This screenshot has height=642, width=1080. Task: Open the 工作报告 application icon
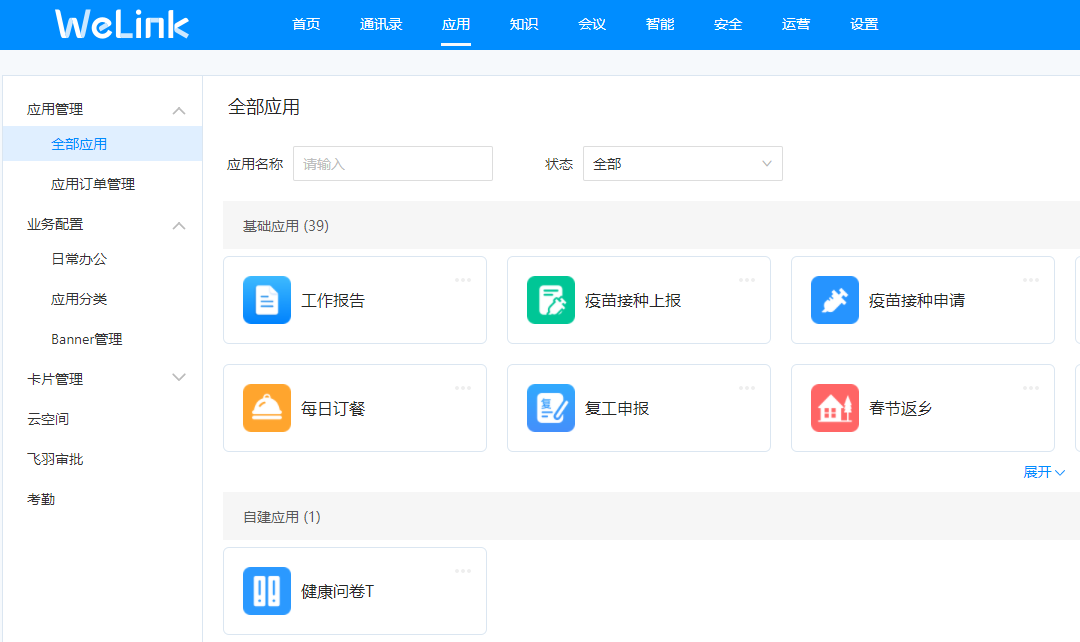click(266, 299)
